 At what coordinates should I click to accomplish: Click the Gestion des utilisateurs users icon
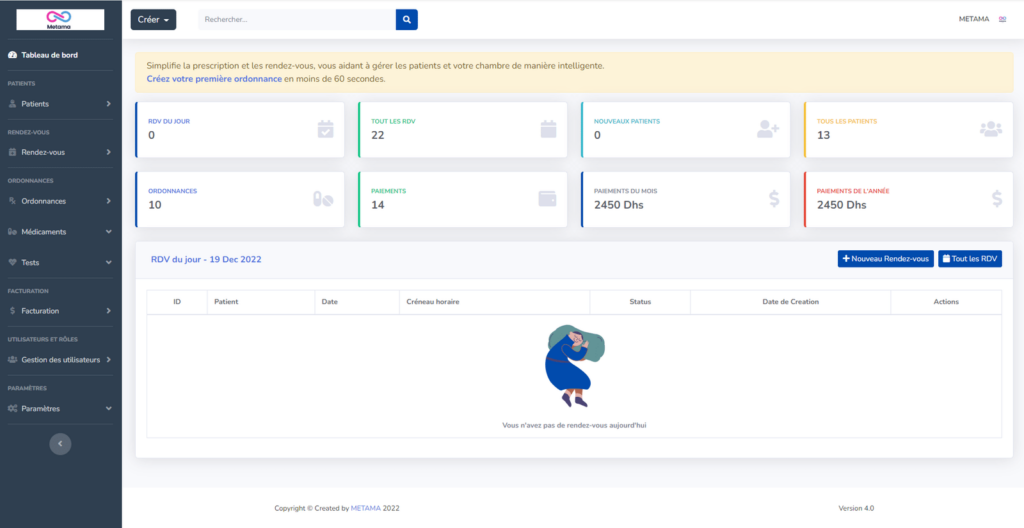click(x=12, y=360)
